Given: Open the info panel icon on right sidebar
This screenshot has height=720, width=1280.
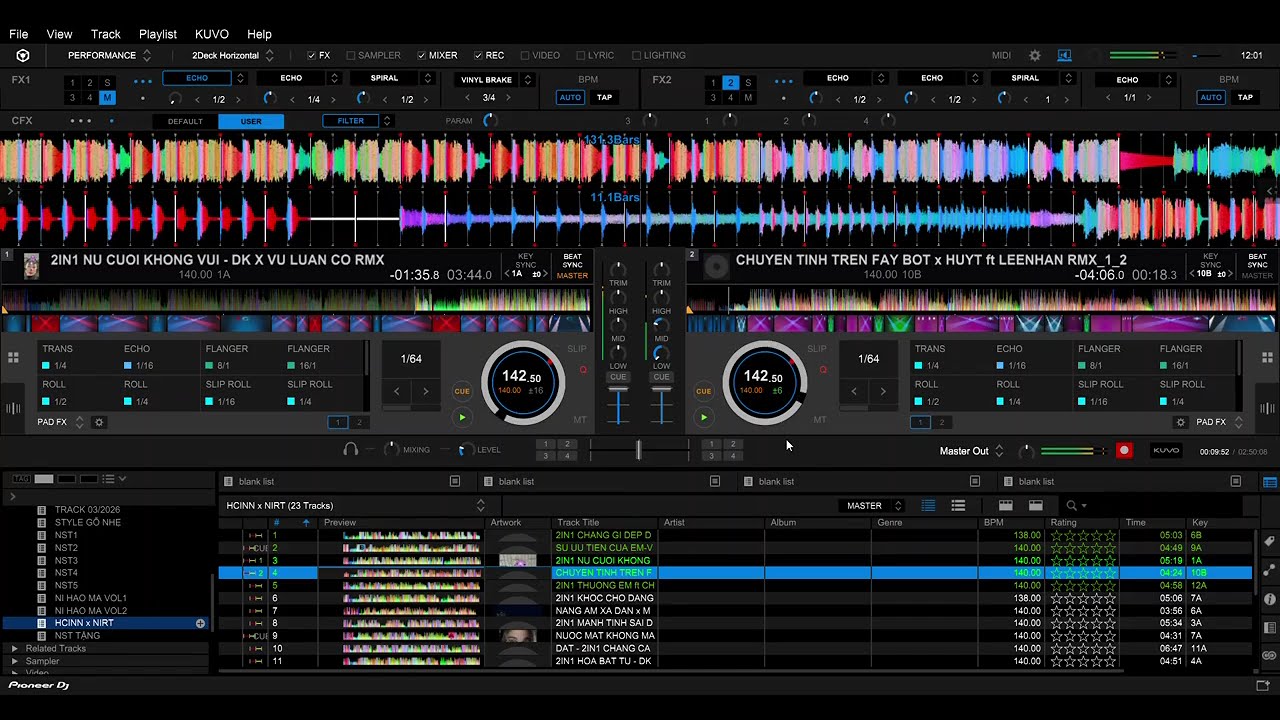Looking at the screenshot, I should [x=1269, y=599].
